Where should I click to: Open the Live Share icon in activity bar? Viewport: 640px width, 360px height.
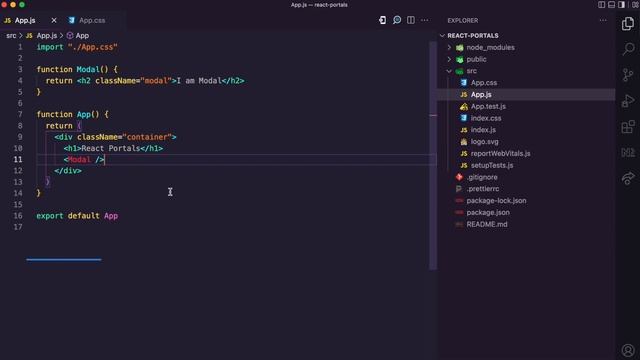click(x=628, y=178)
